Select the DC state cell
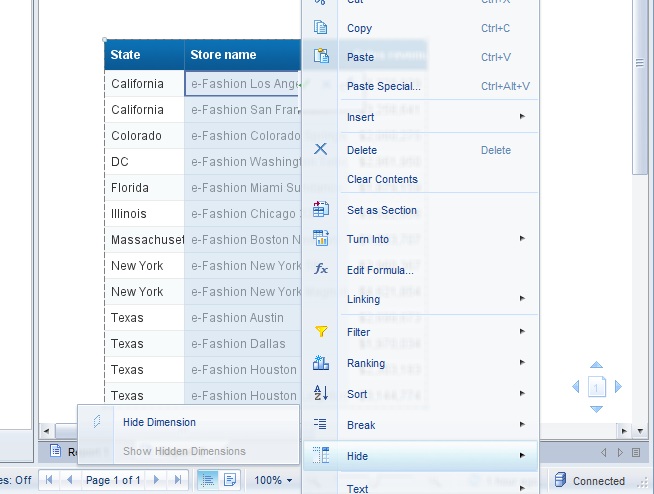 click(144, 161)
